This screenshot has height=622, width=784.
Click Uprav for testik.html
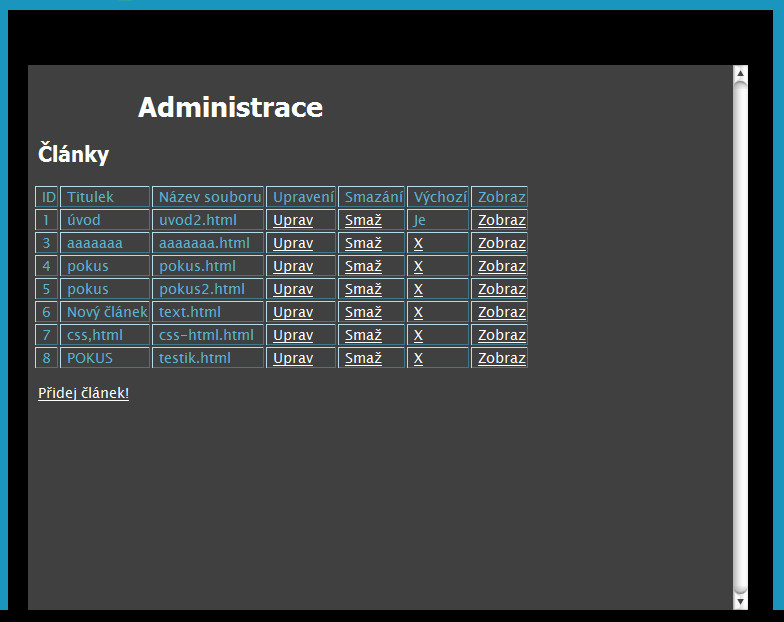coord(293,358)
